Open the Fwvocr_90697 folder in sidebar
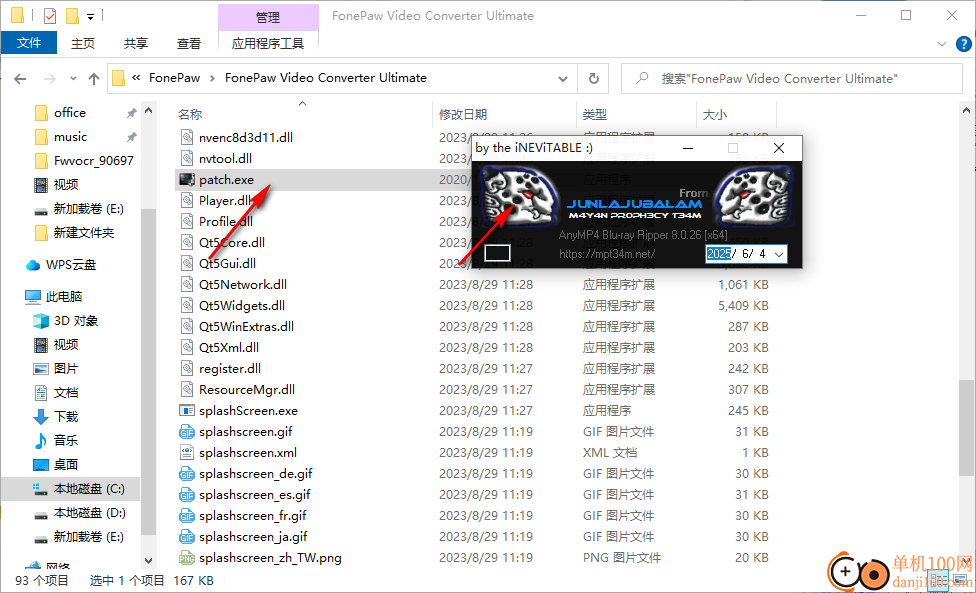Viewport: 976px width, 593px height. [93, 161]
